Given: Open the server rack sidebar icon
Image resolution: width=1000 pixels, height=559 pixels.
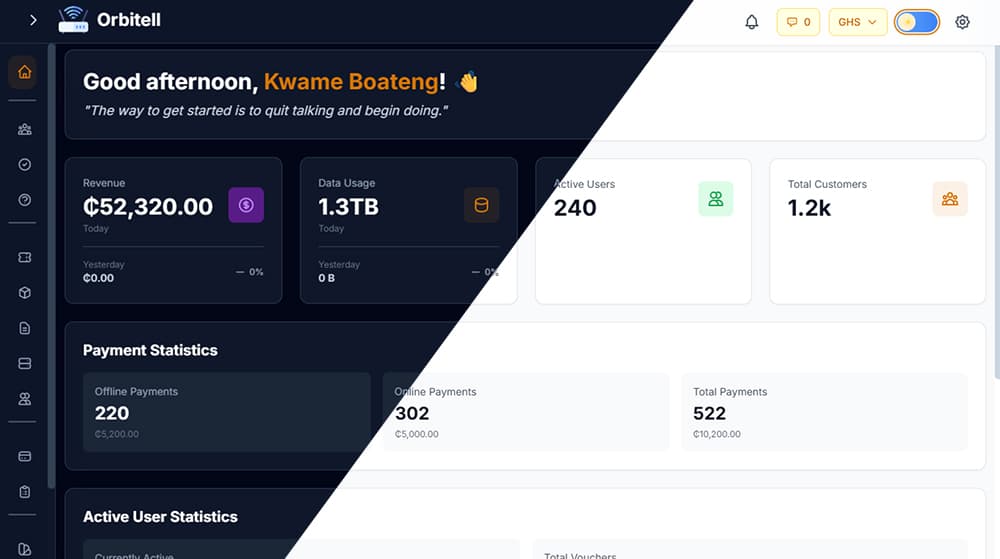Looking at the screenshot, I should [24, 363].
